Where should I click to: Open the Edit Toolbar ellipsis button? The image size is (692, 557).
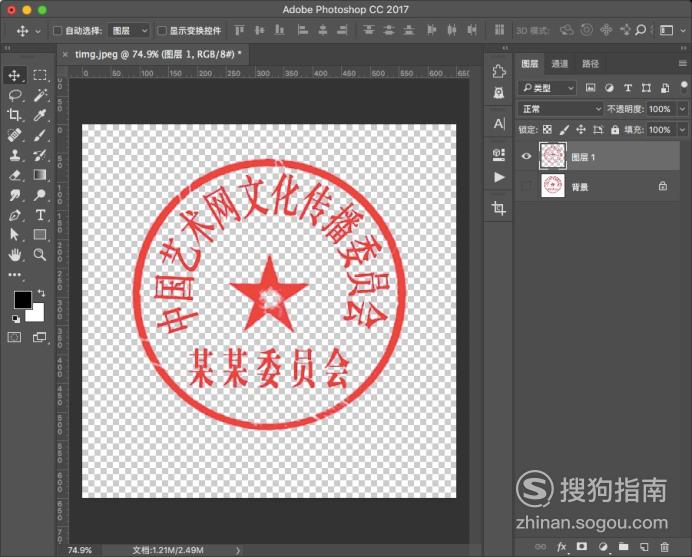[x=15, y=275]
